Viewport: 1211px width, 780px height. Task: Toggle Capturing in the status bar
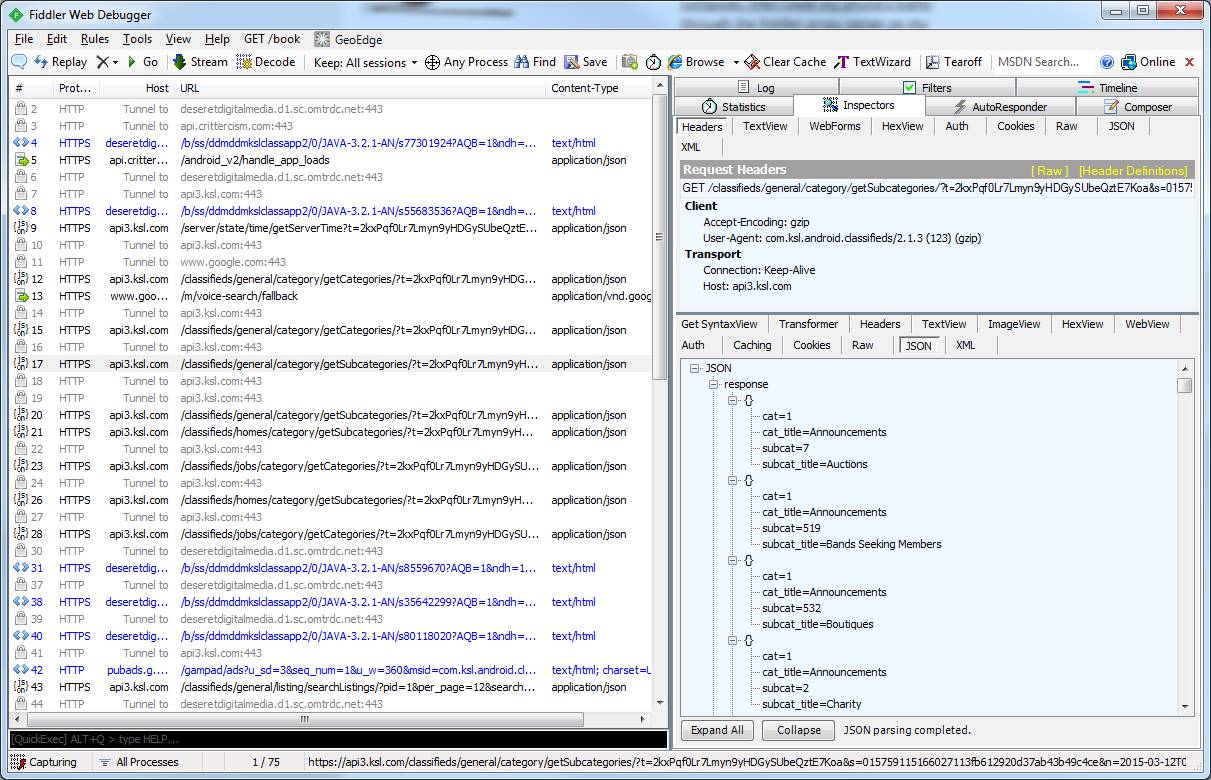pyautogui.click(x=45, y=762)
